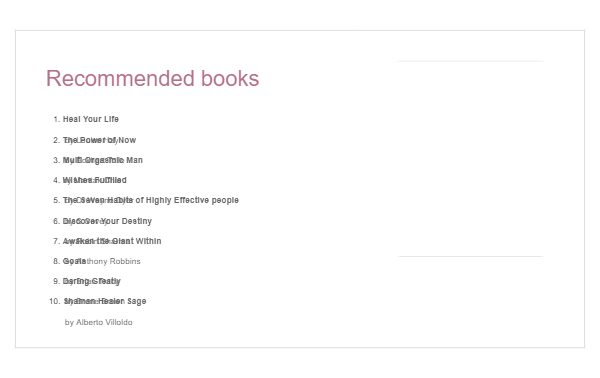Image resolution: width=600 pixels, height=378 pixels.
Task: Click the Daring Greatly list item
Action: point(91,281)
